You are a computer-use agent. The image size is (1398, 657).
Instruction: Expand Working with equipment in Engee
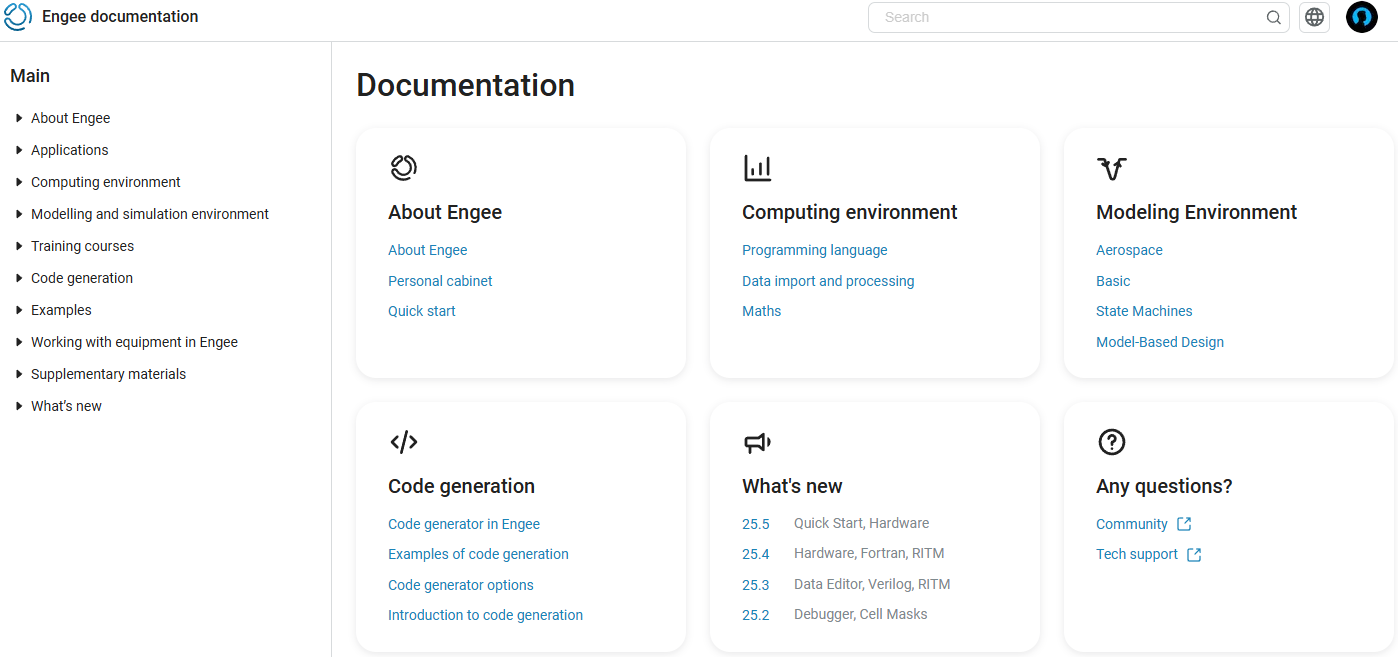click(126, 342)
